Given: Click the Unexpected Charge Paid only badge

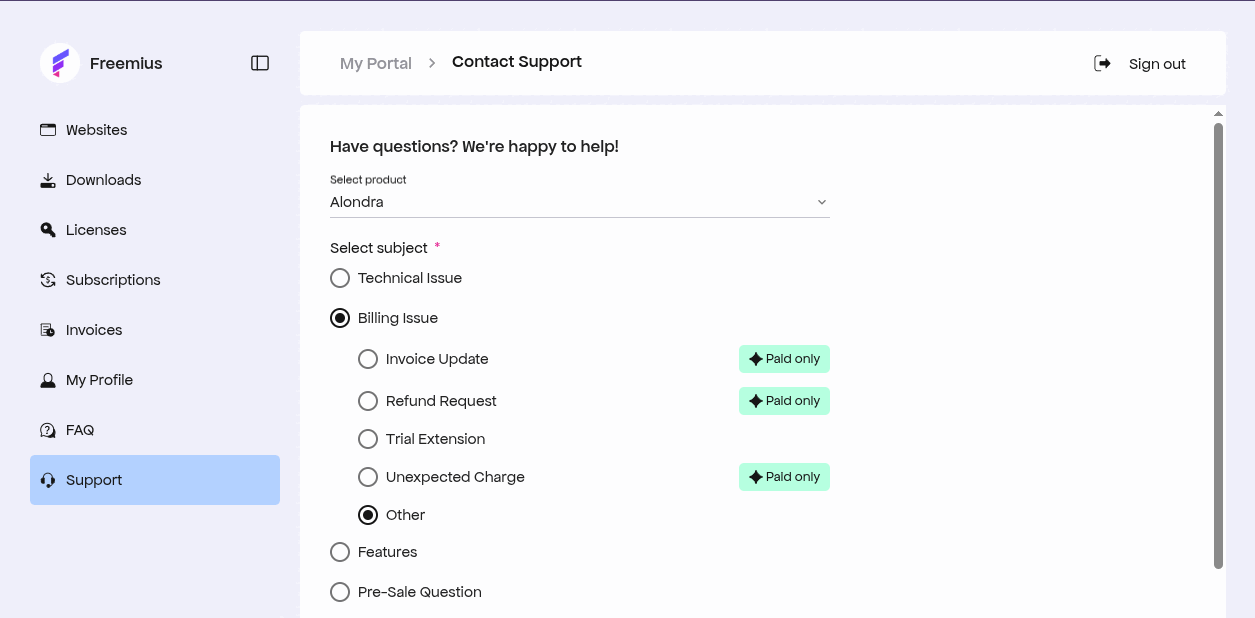Looking at the screenshot, I should 784,477.
